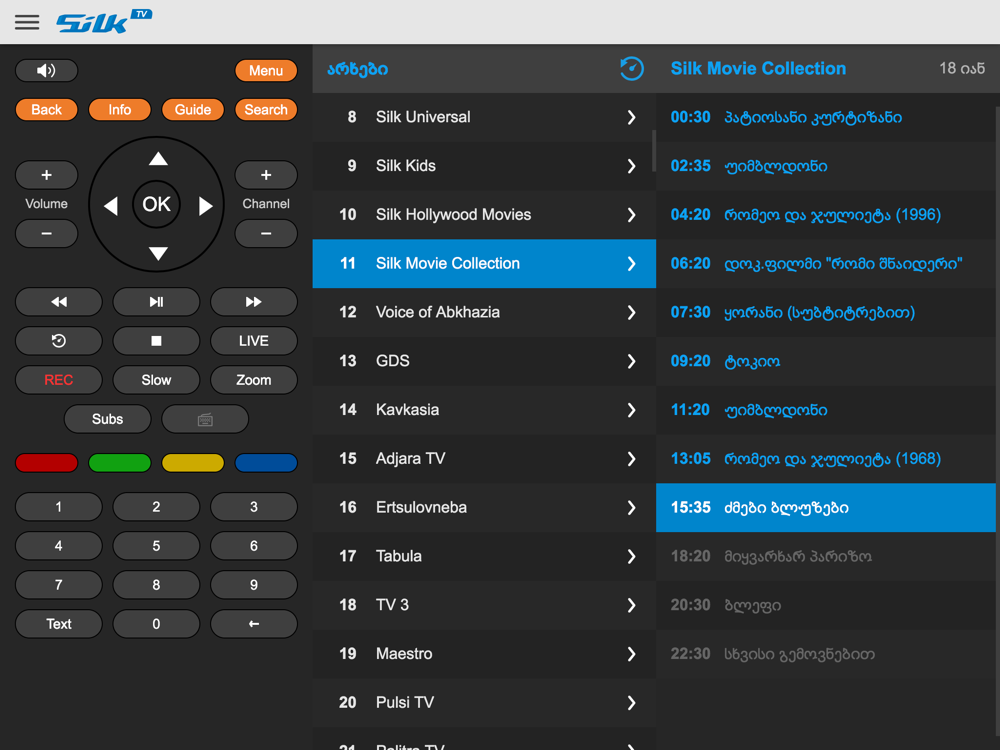The image size is (1000, 750).
Task: Click number 9 on the keypad
Action: [254, 585]
